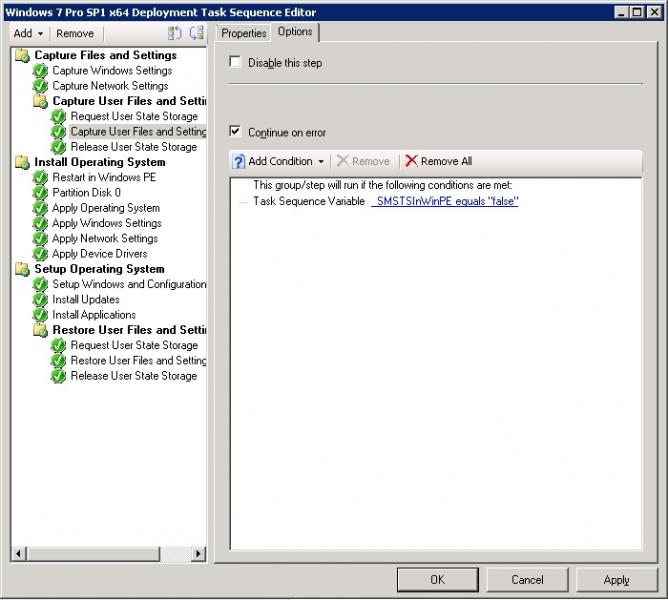Select the Options tab
Image resolution: width=668 pixels, height=600 pixels.
(x=295, y=32)
